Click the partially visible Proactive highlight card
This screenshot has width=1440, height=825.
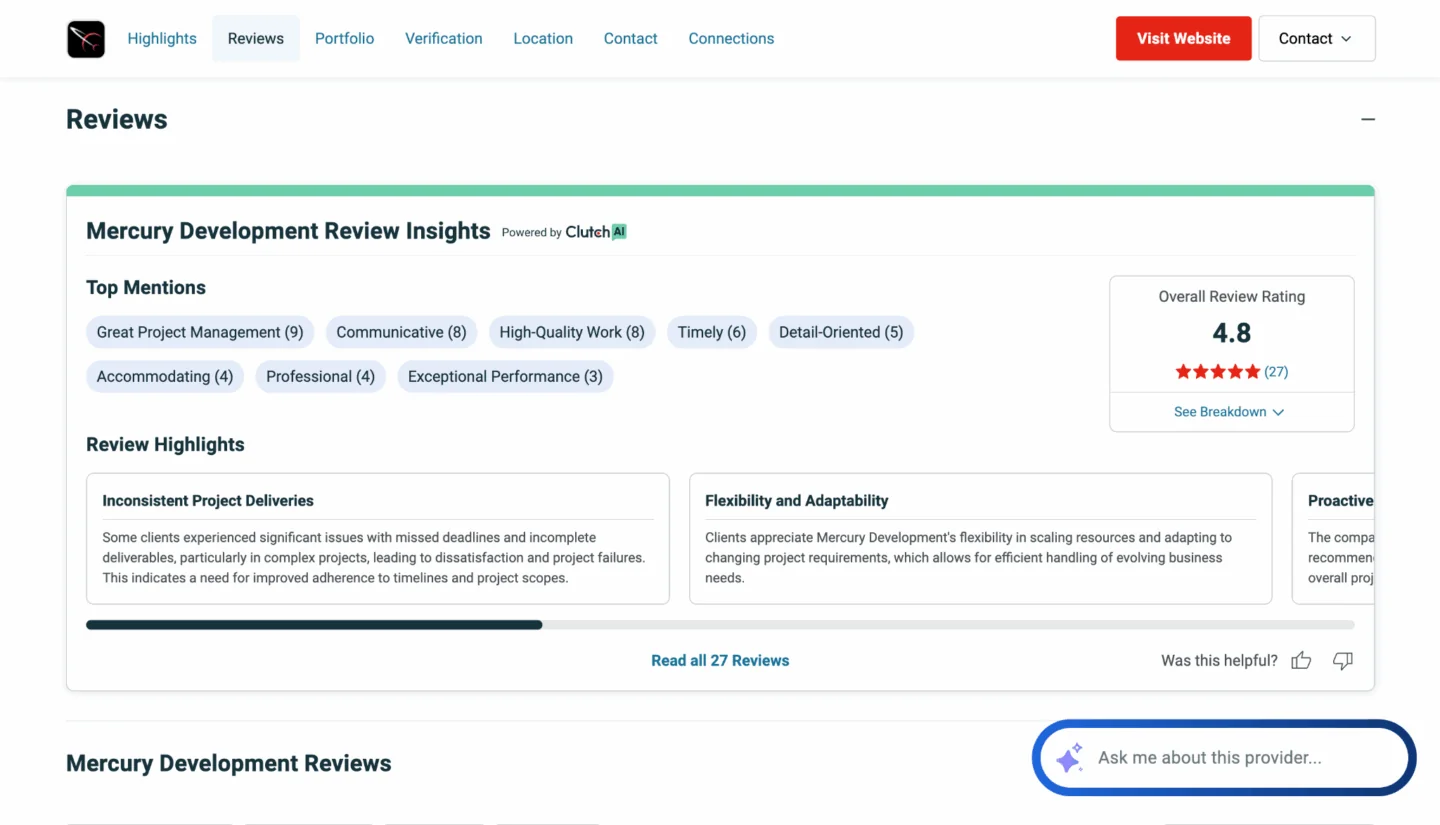1334,538
